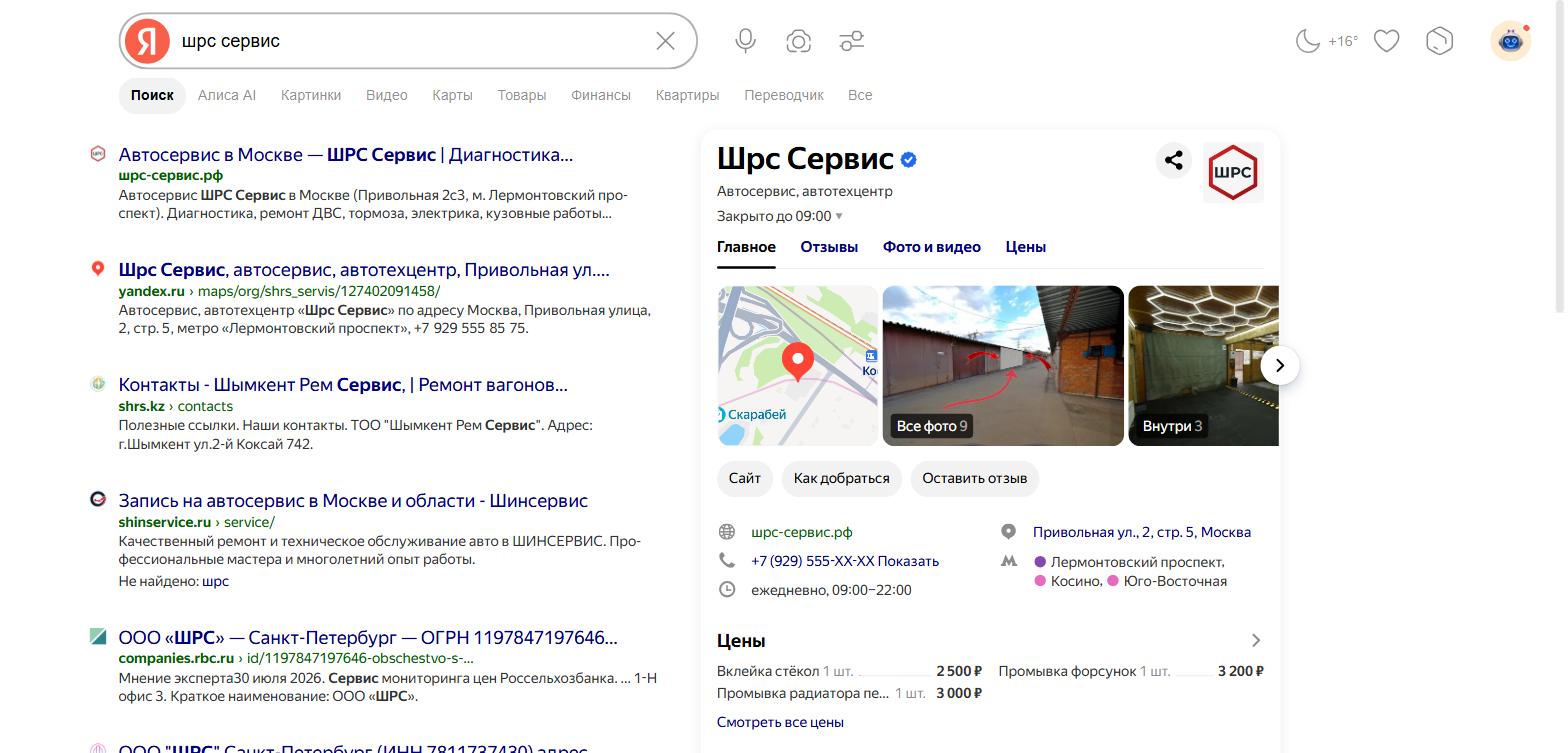Click 'Смотреть все цены' link
This screenshot has height=753, width=1568.
coord(780,722)
